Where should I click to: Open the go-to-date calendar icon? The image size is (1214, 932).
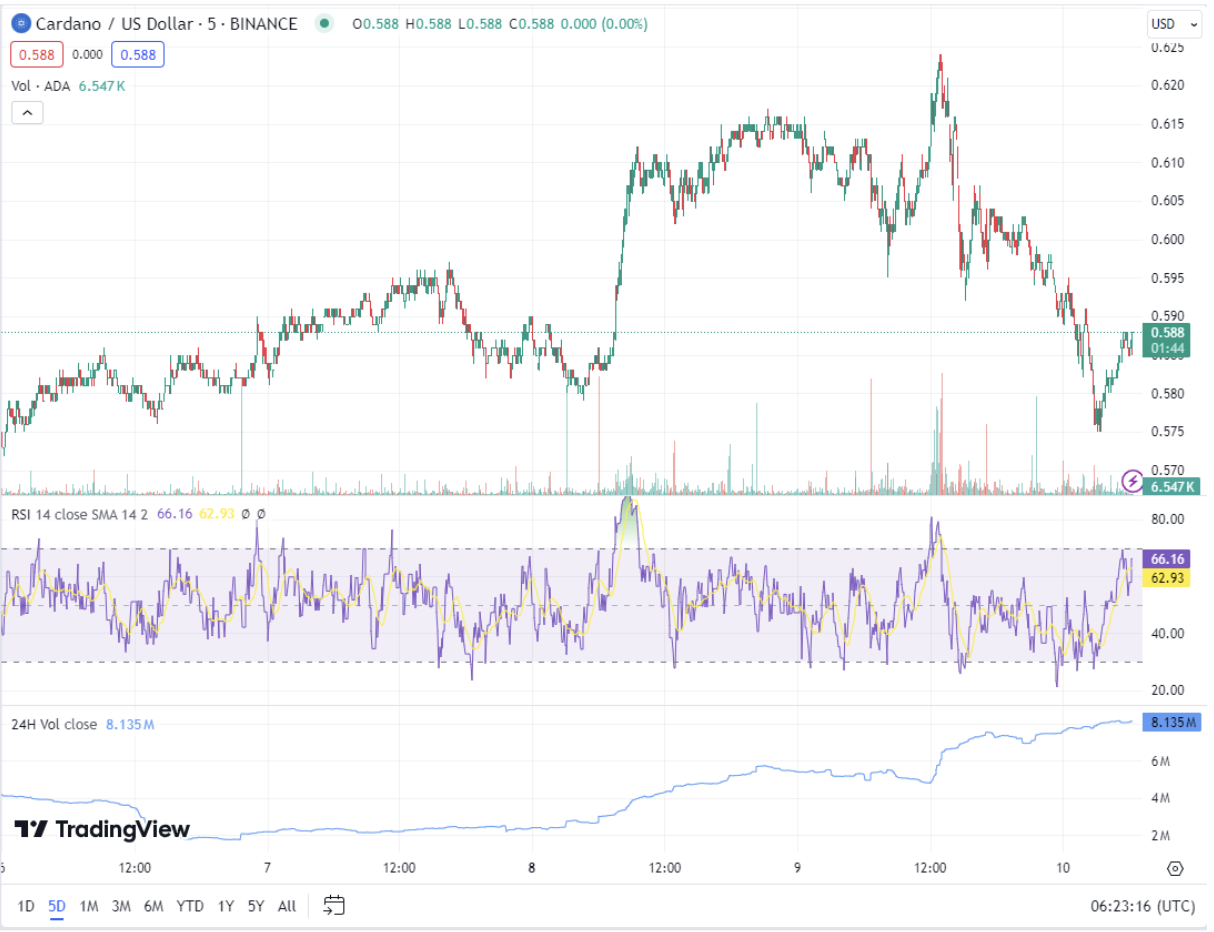click(334, 906)
